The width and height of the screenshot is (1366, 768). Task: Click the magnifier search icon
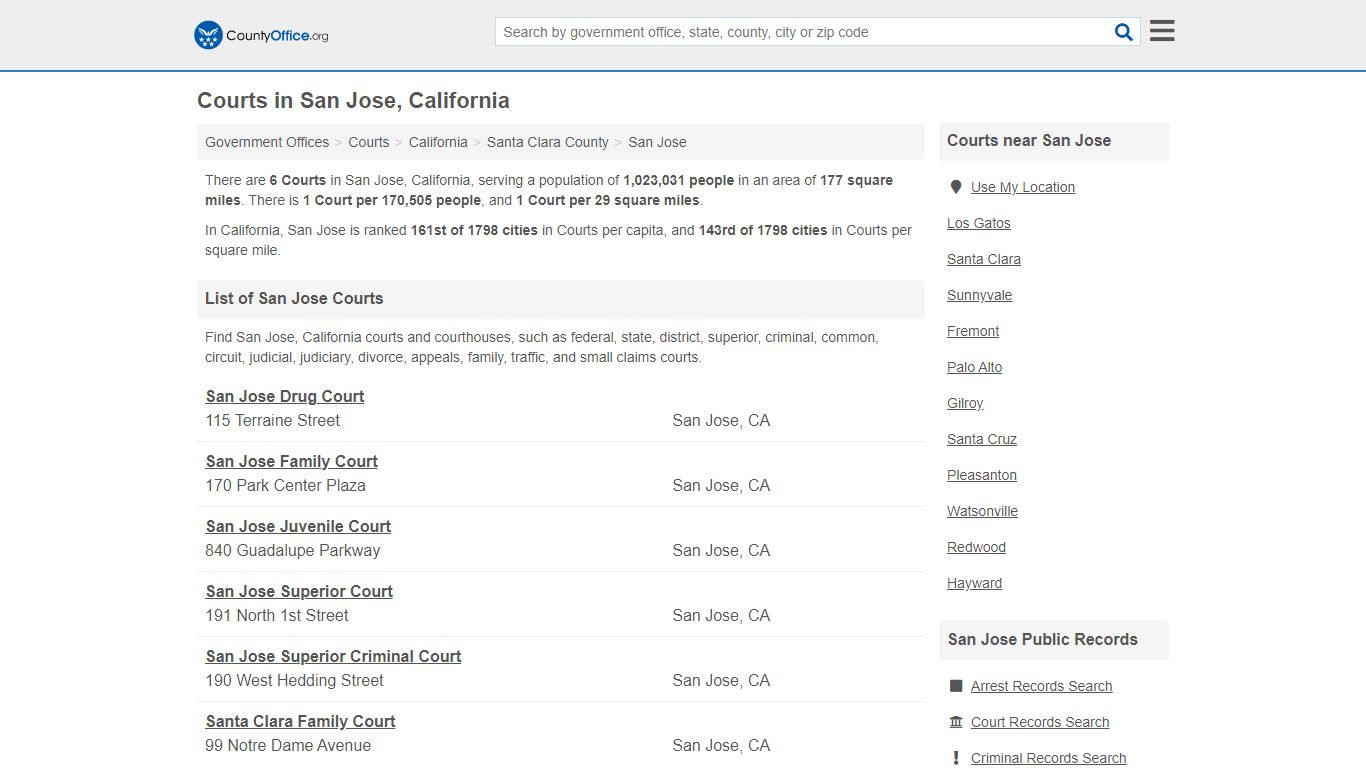tap(1124, 32)
